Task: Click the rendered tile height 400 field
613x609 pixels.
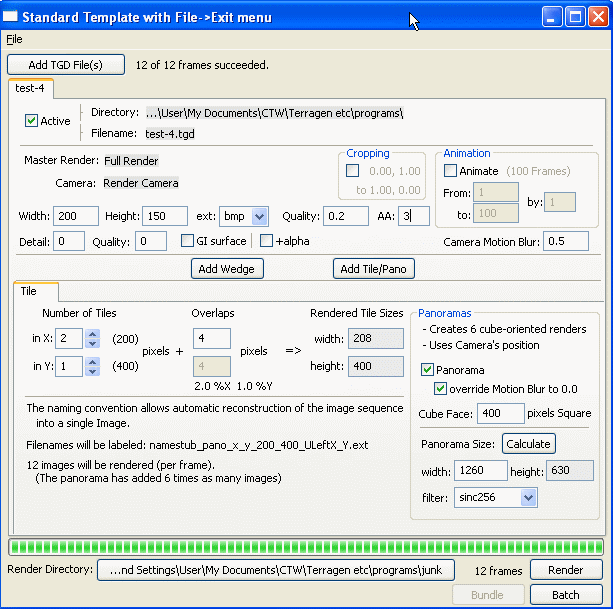Action: (x=376, y=366)
